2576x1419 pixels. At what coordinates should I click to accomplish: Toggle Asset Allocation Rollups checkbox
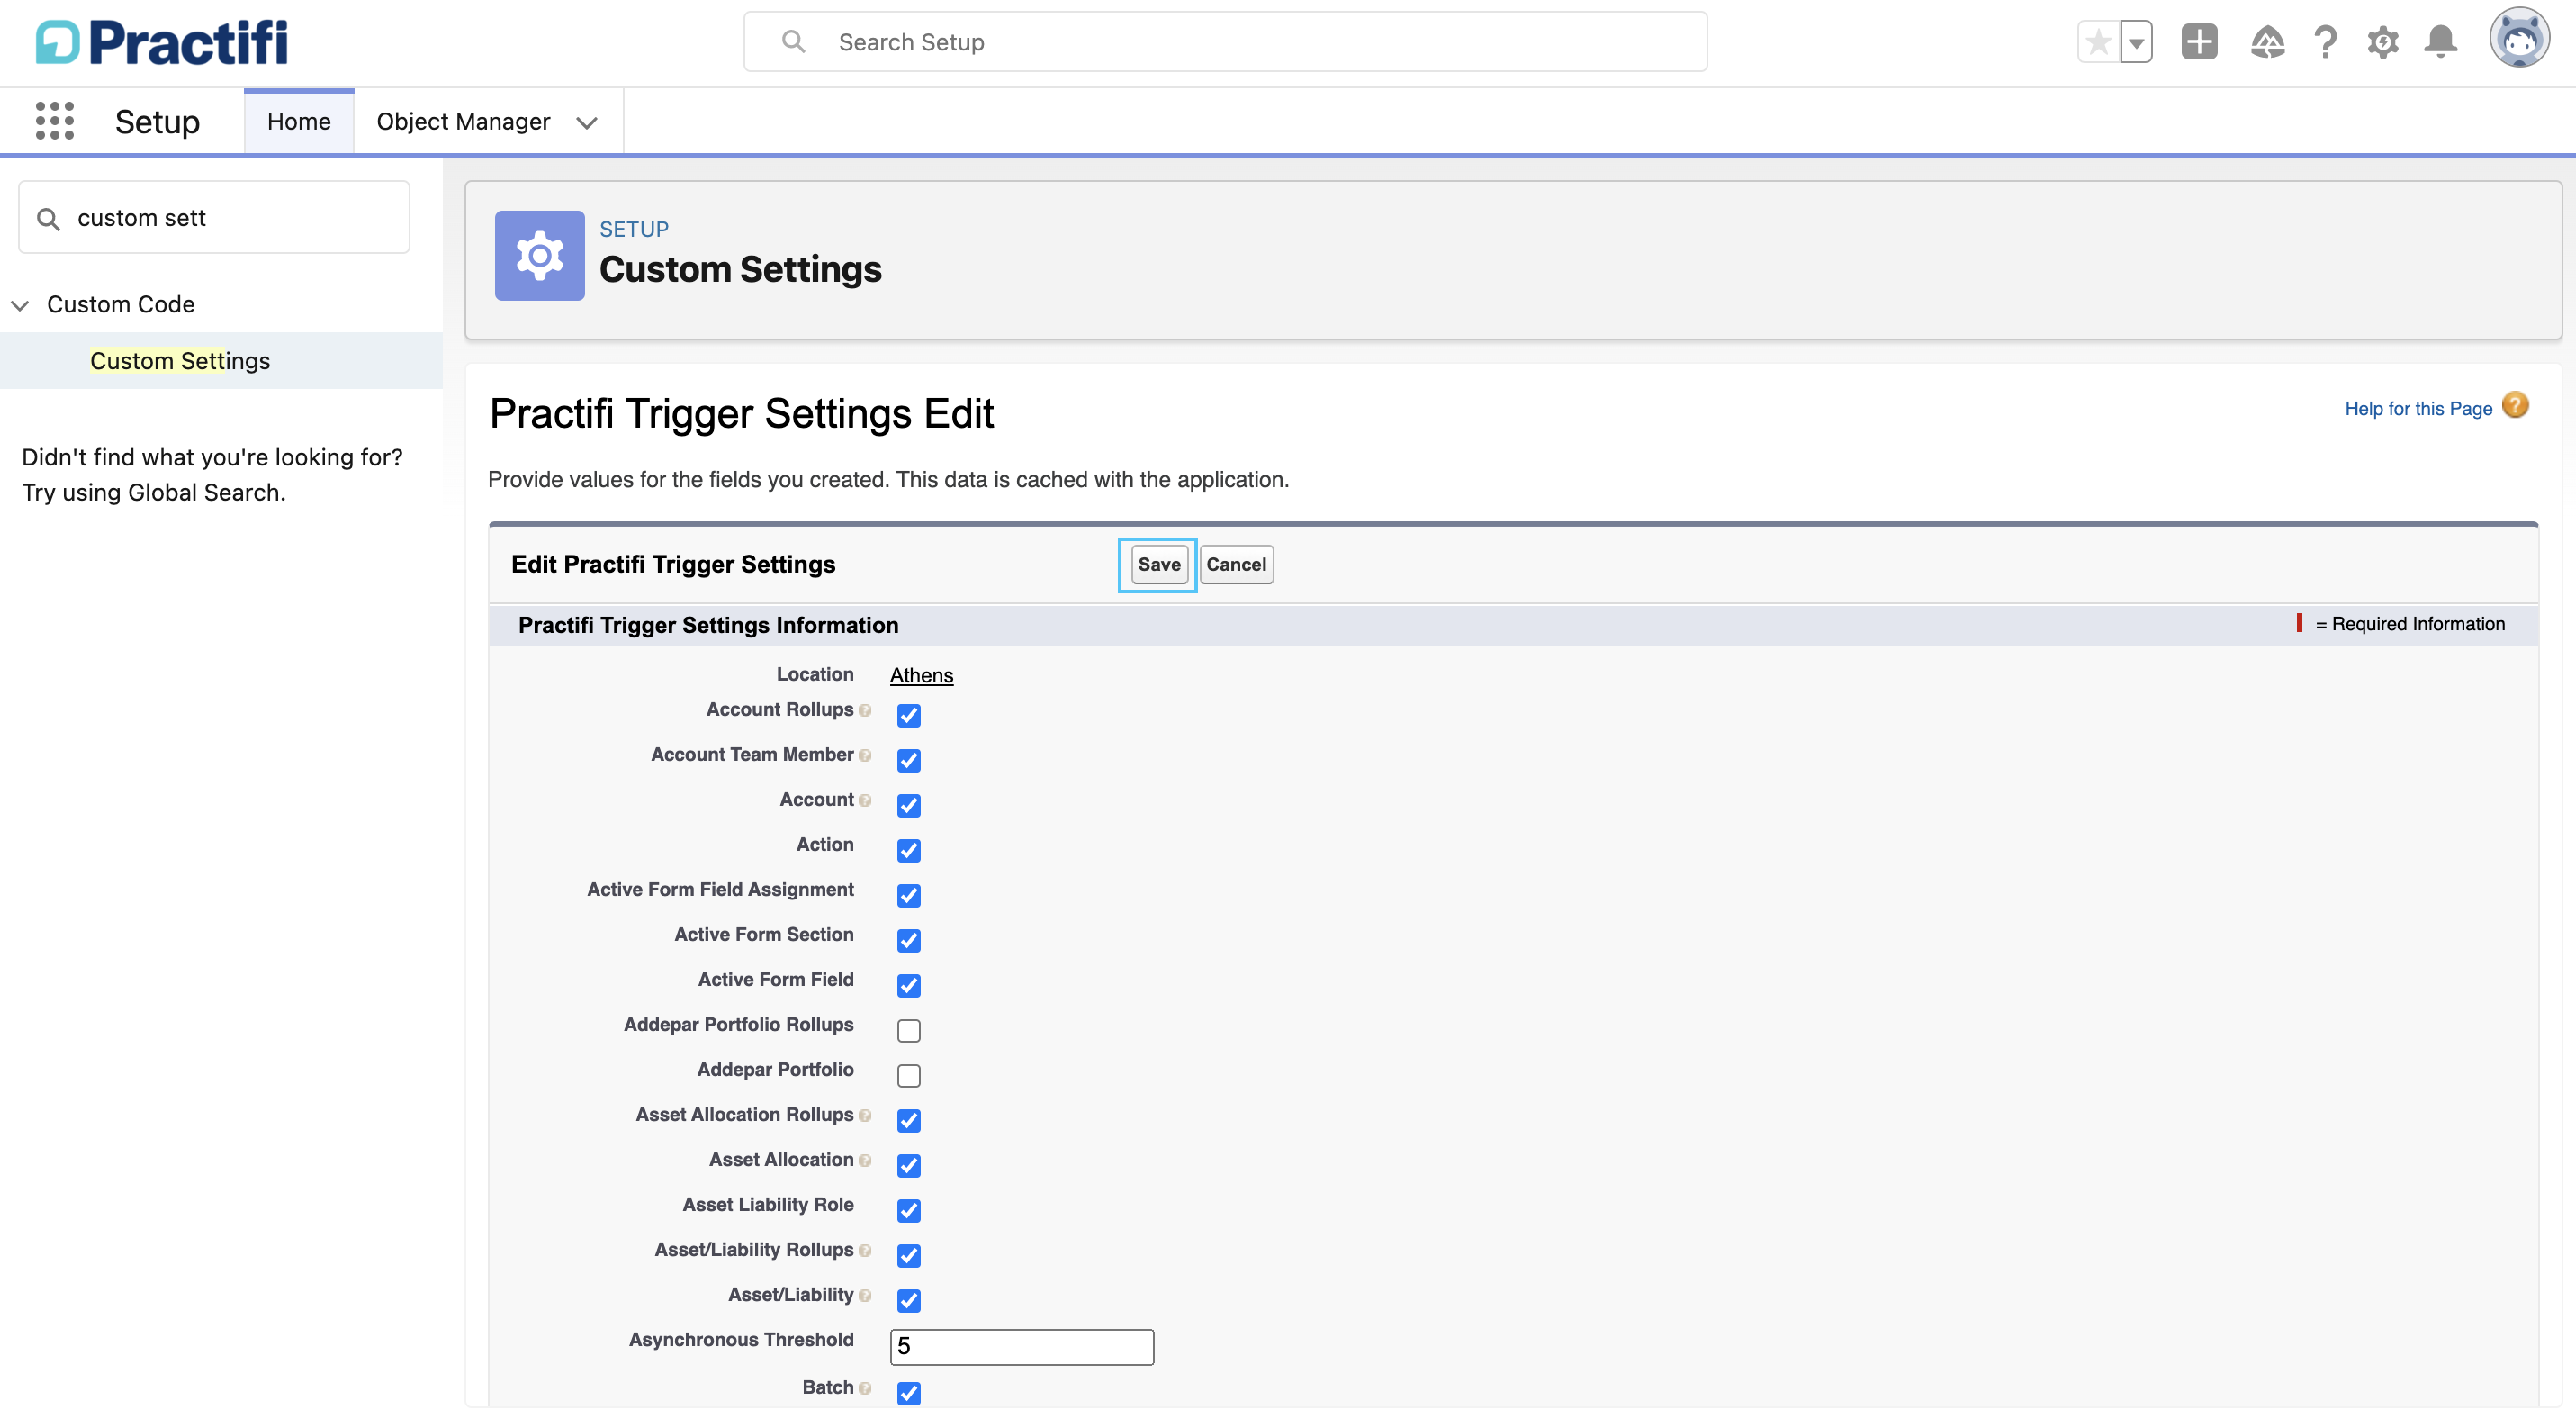coord(908,1121)
